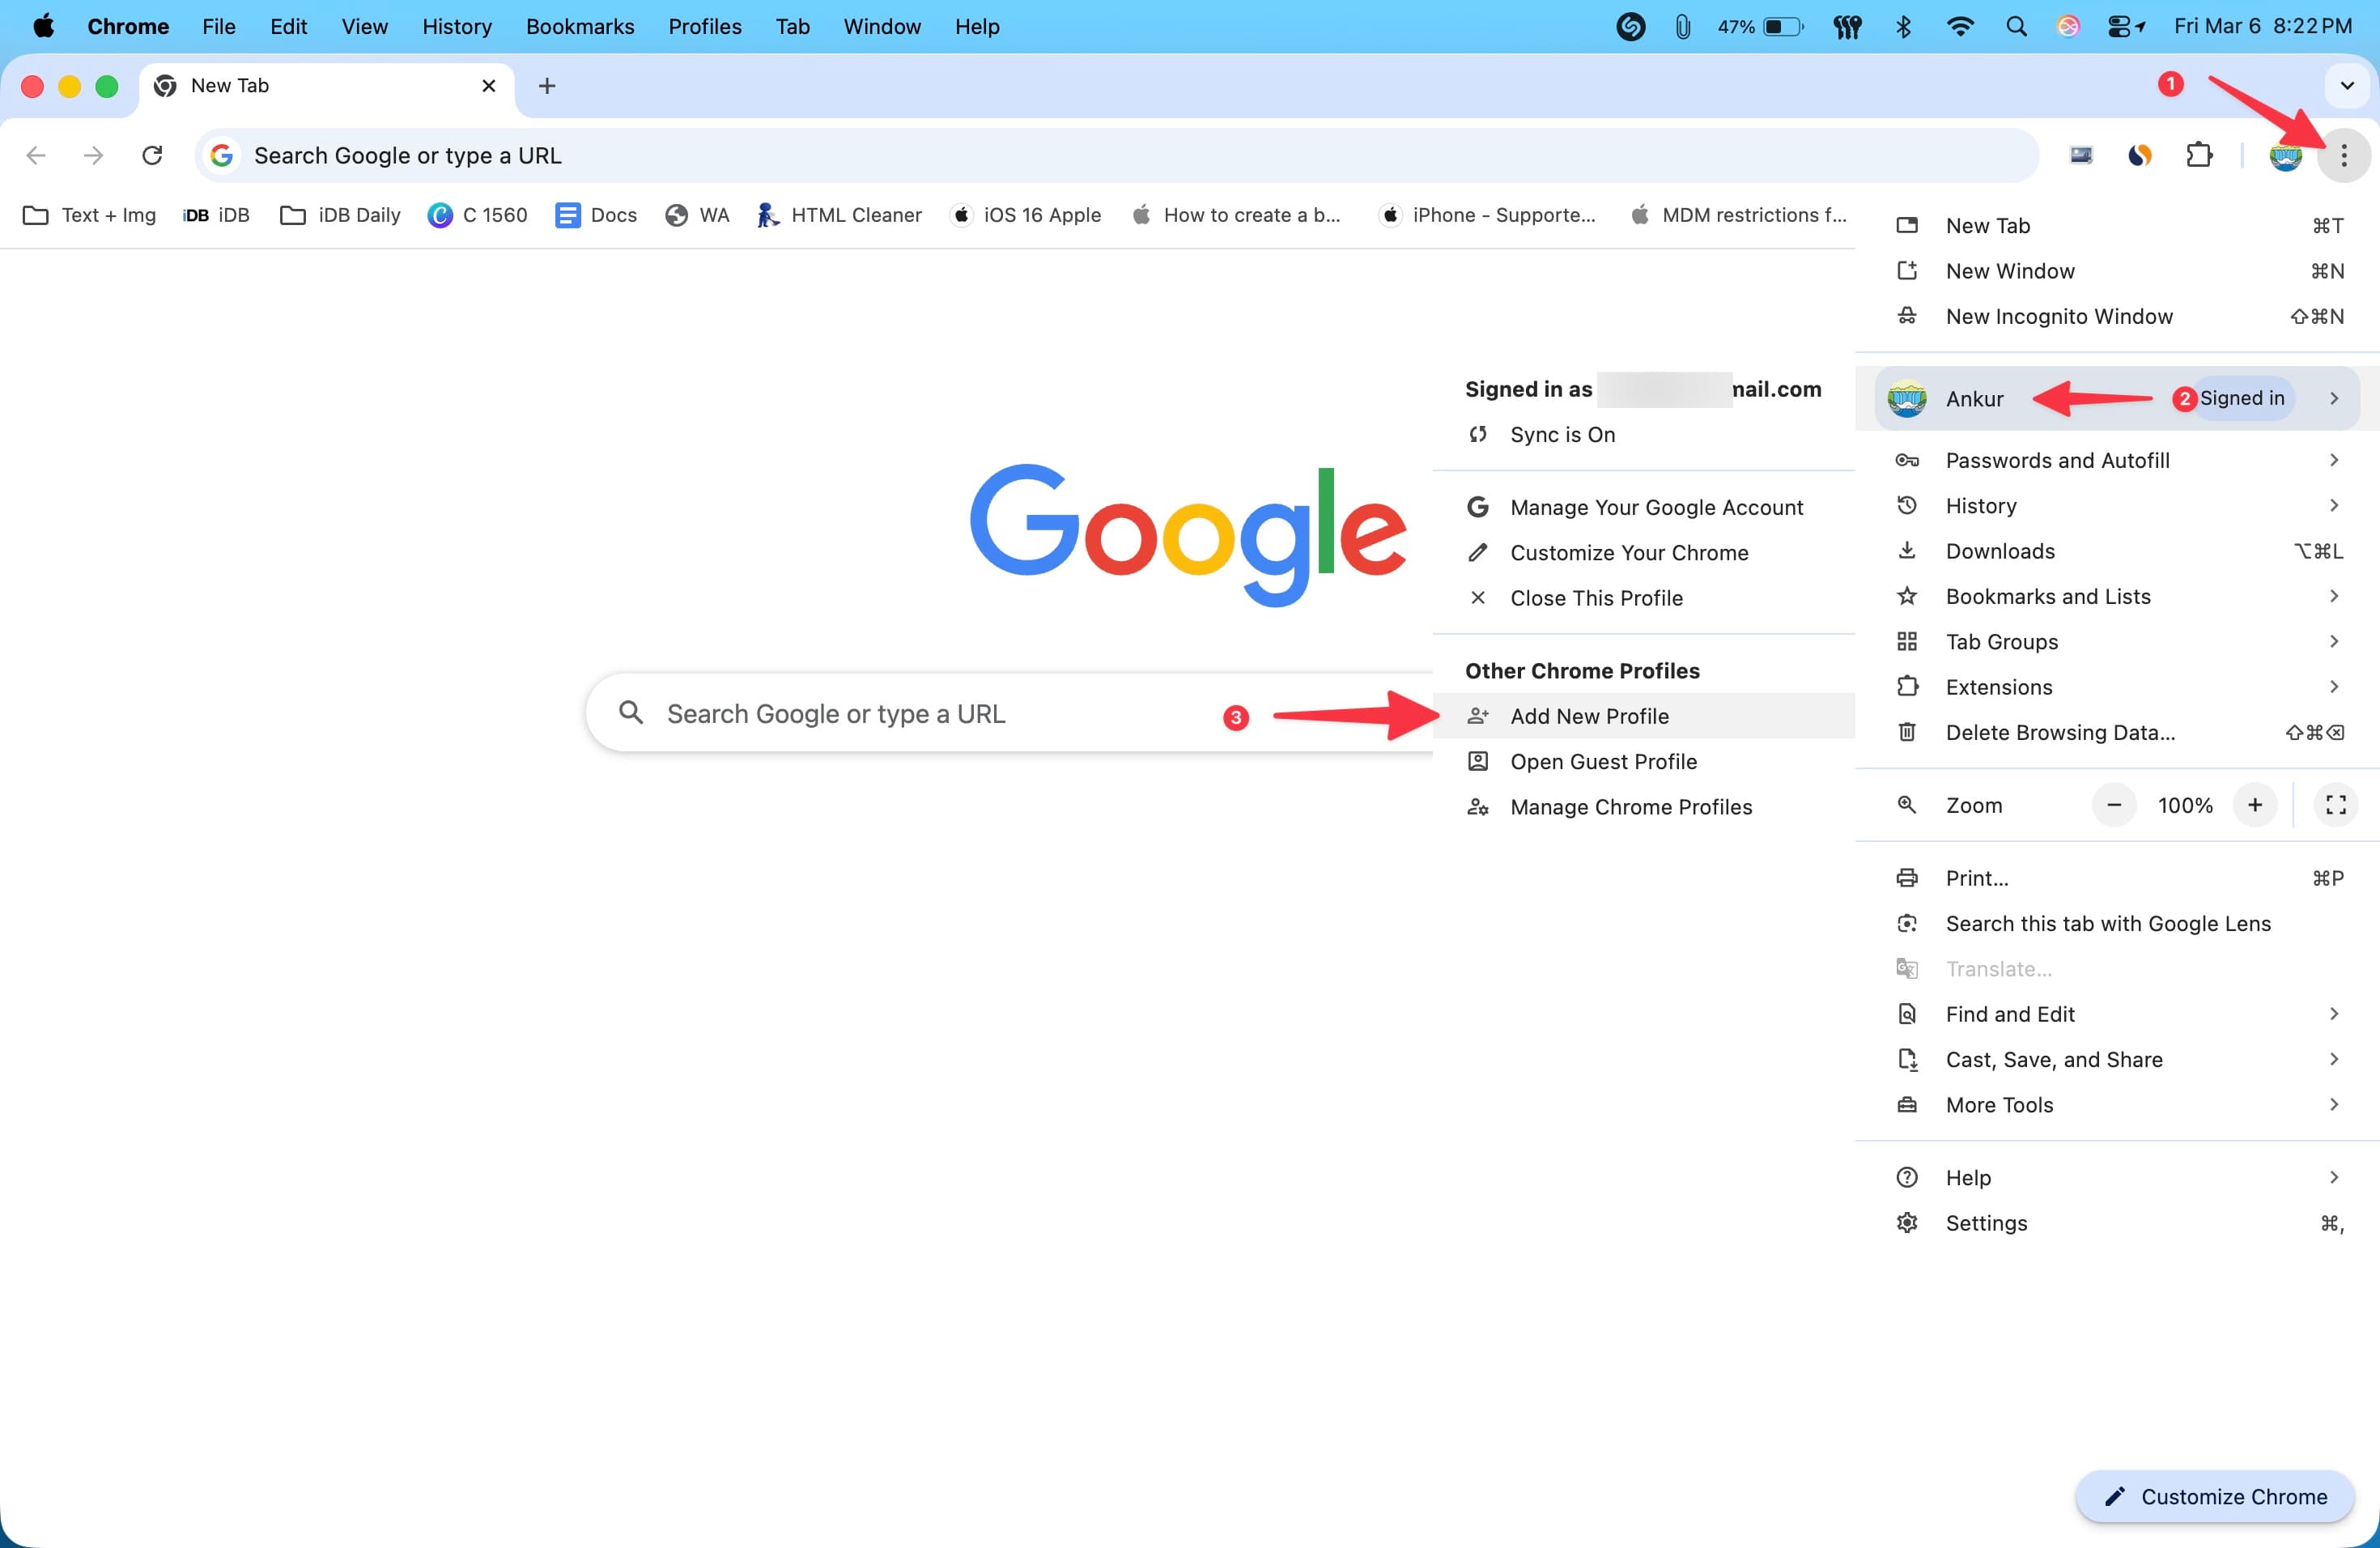Increase zoom with the plus button
Image resolution: width=2380 pixels, height=1548 pixels.
point(2255,805)
